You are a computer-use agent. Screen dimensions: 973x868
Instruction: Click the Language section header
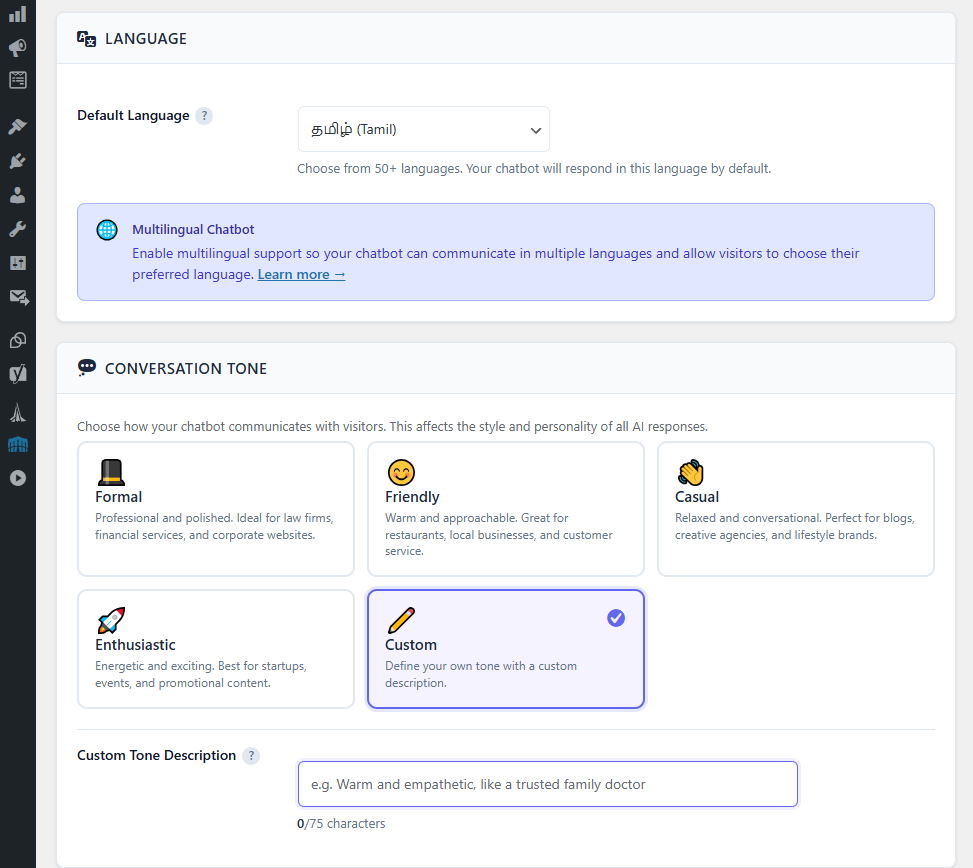146,38
